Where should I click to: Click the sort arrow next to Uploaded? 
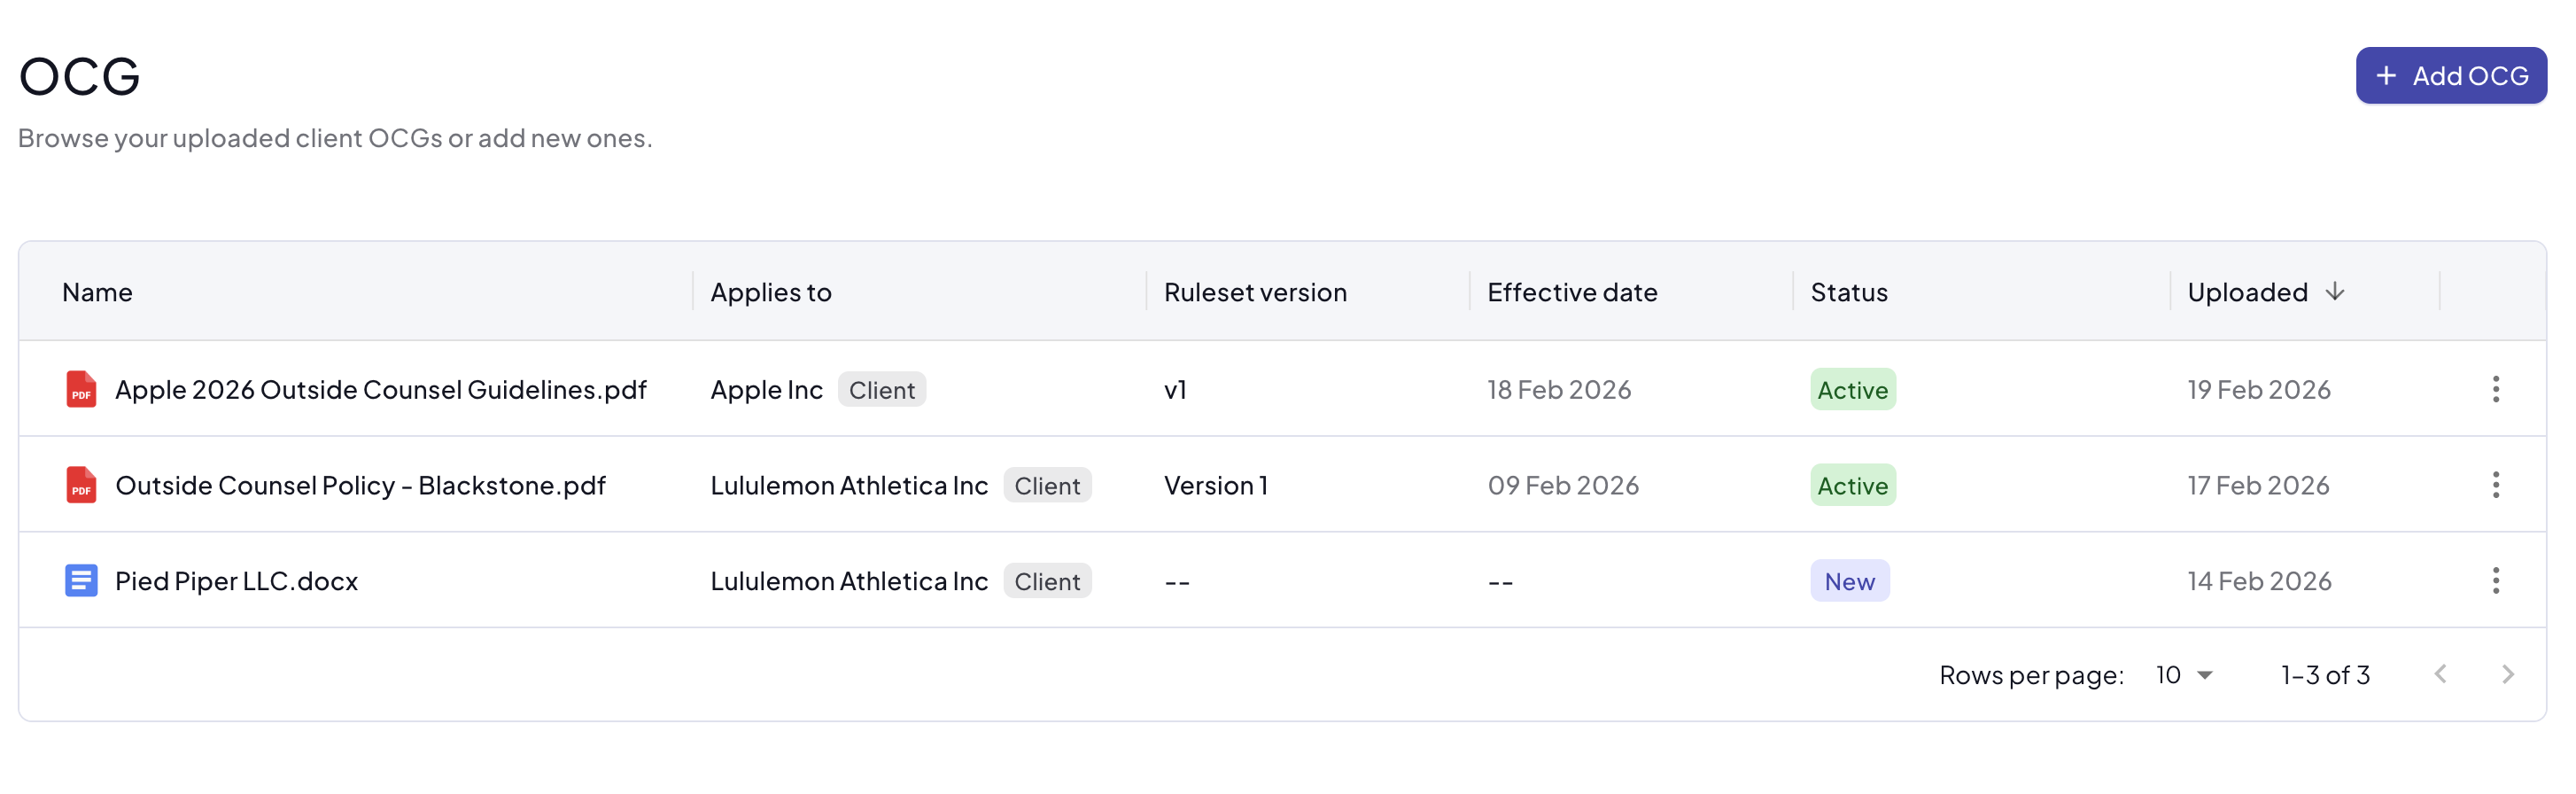(2334, 291)
